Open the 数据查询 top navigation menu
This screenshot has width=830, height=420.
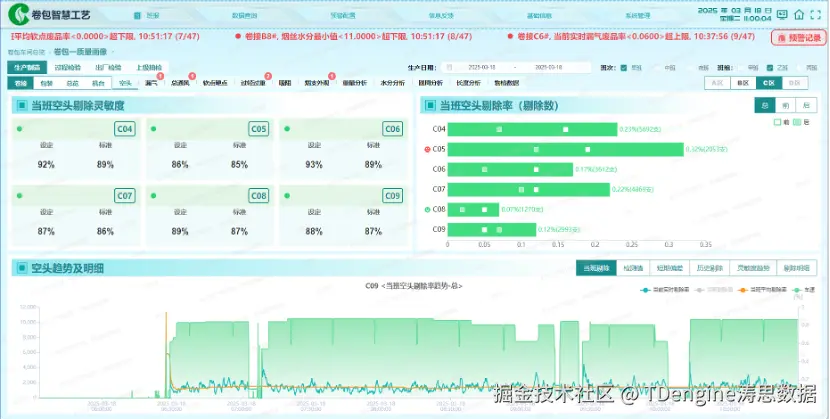(x=245, y=15)
